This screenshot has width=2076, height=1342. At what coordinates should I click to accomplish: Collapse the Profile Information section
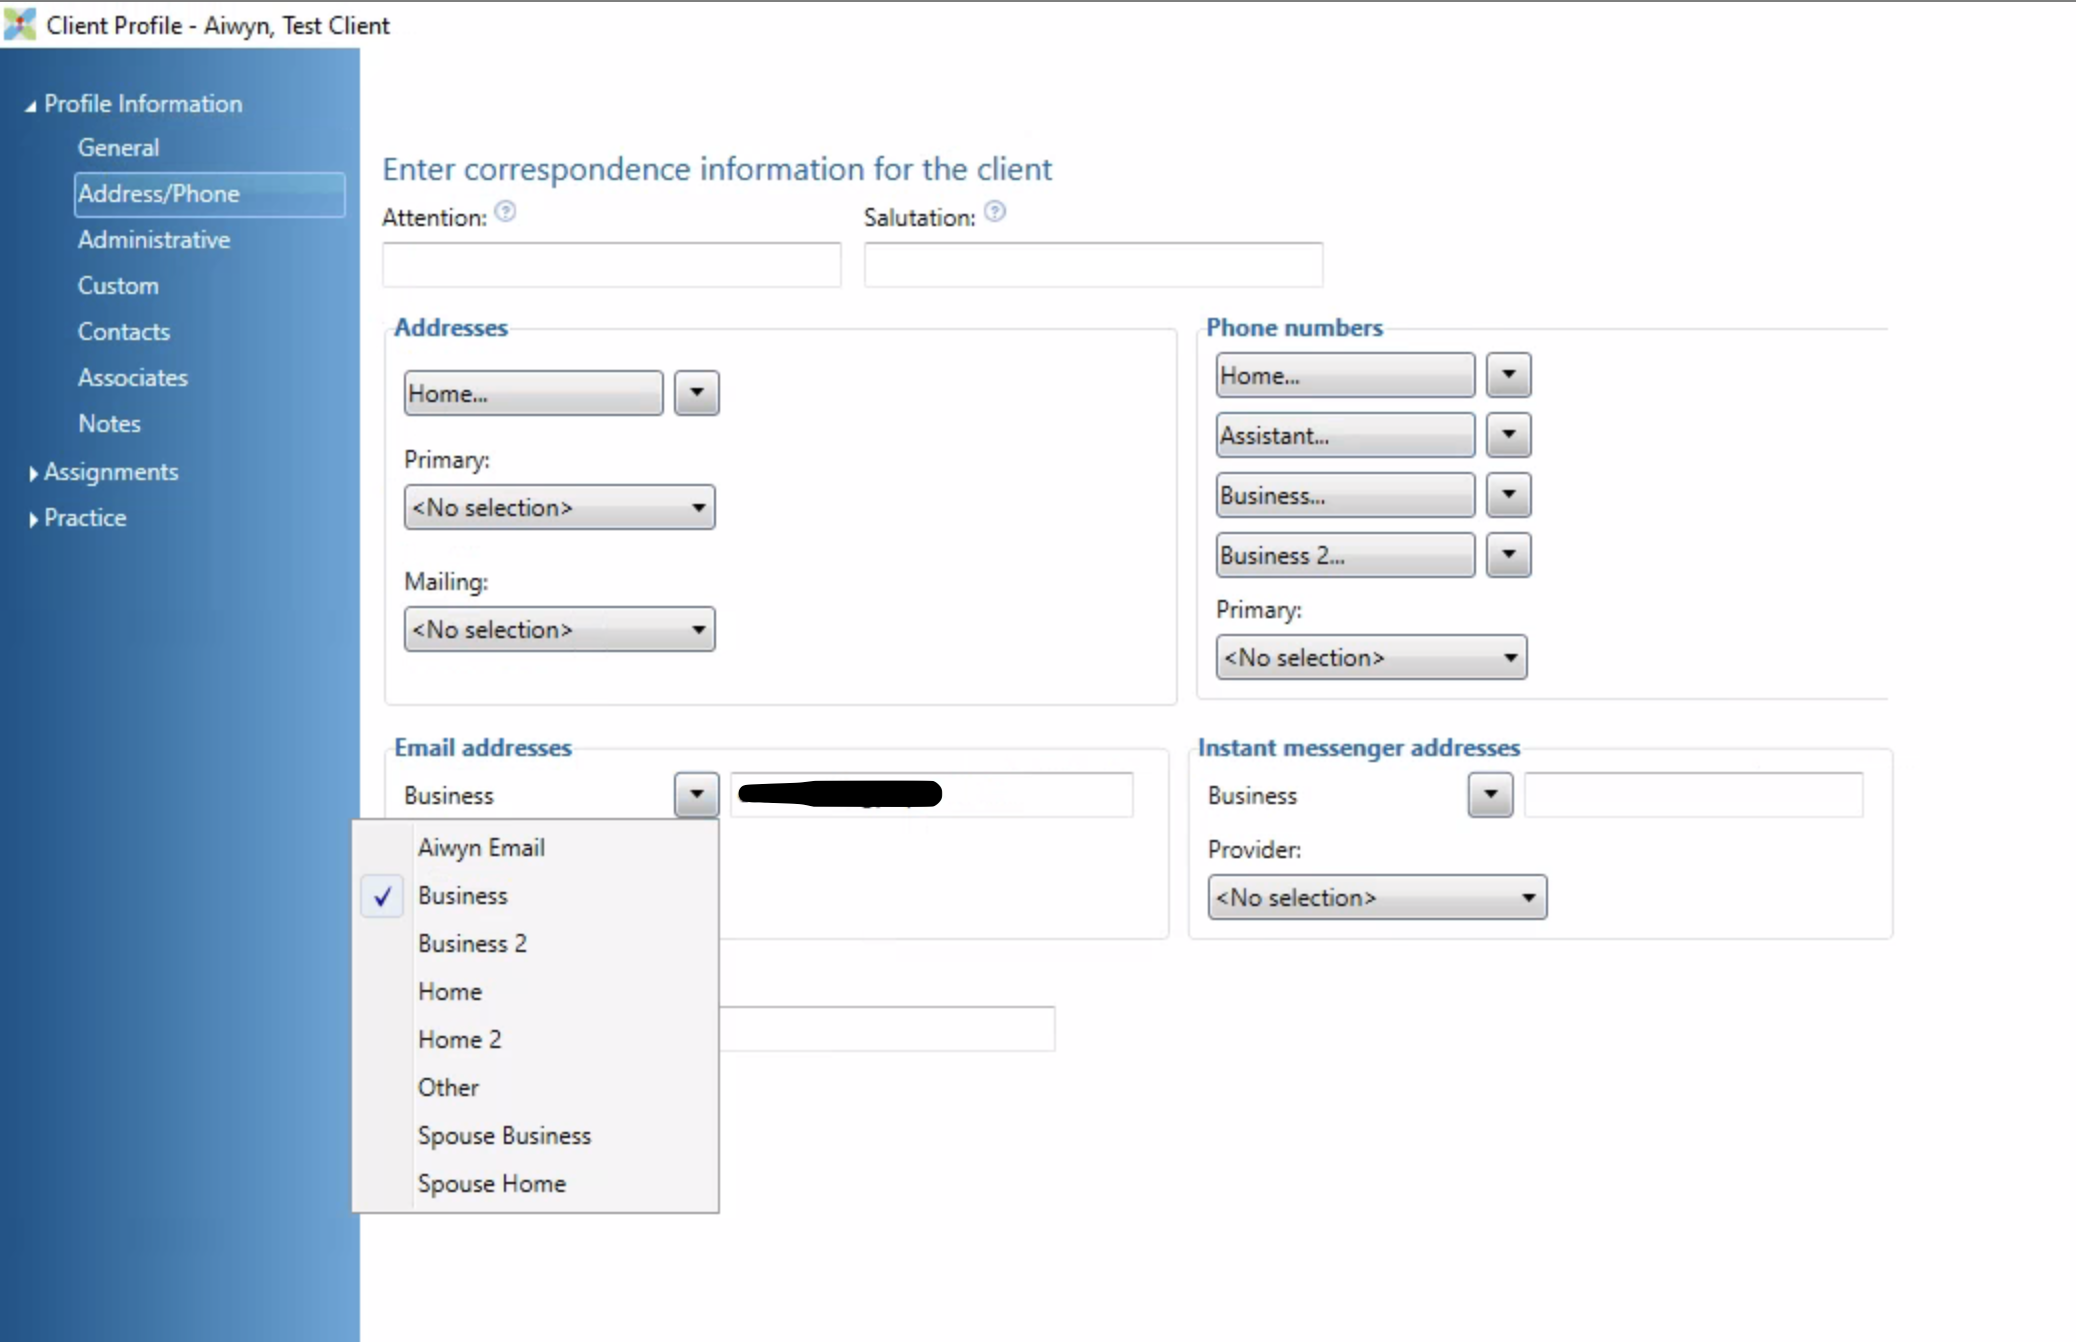(x=31, y=105)
